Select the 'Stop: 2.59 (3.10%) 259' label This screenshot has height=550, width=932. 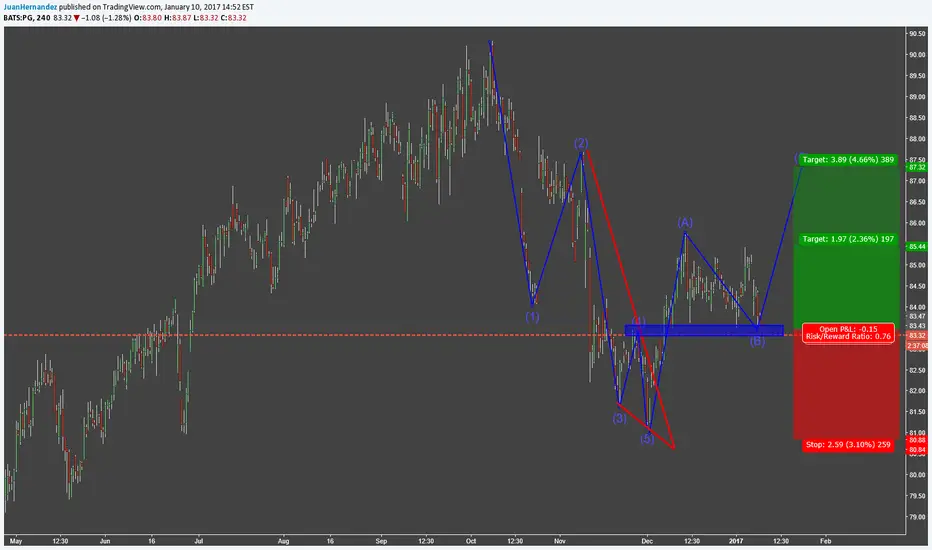tap(848, 445)
